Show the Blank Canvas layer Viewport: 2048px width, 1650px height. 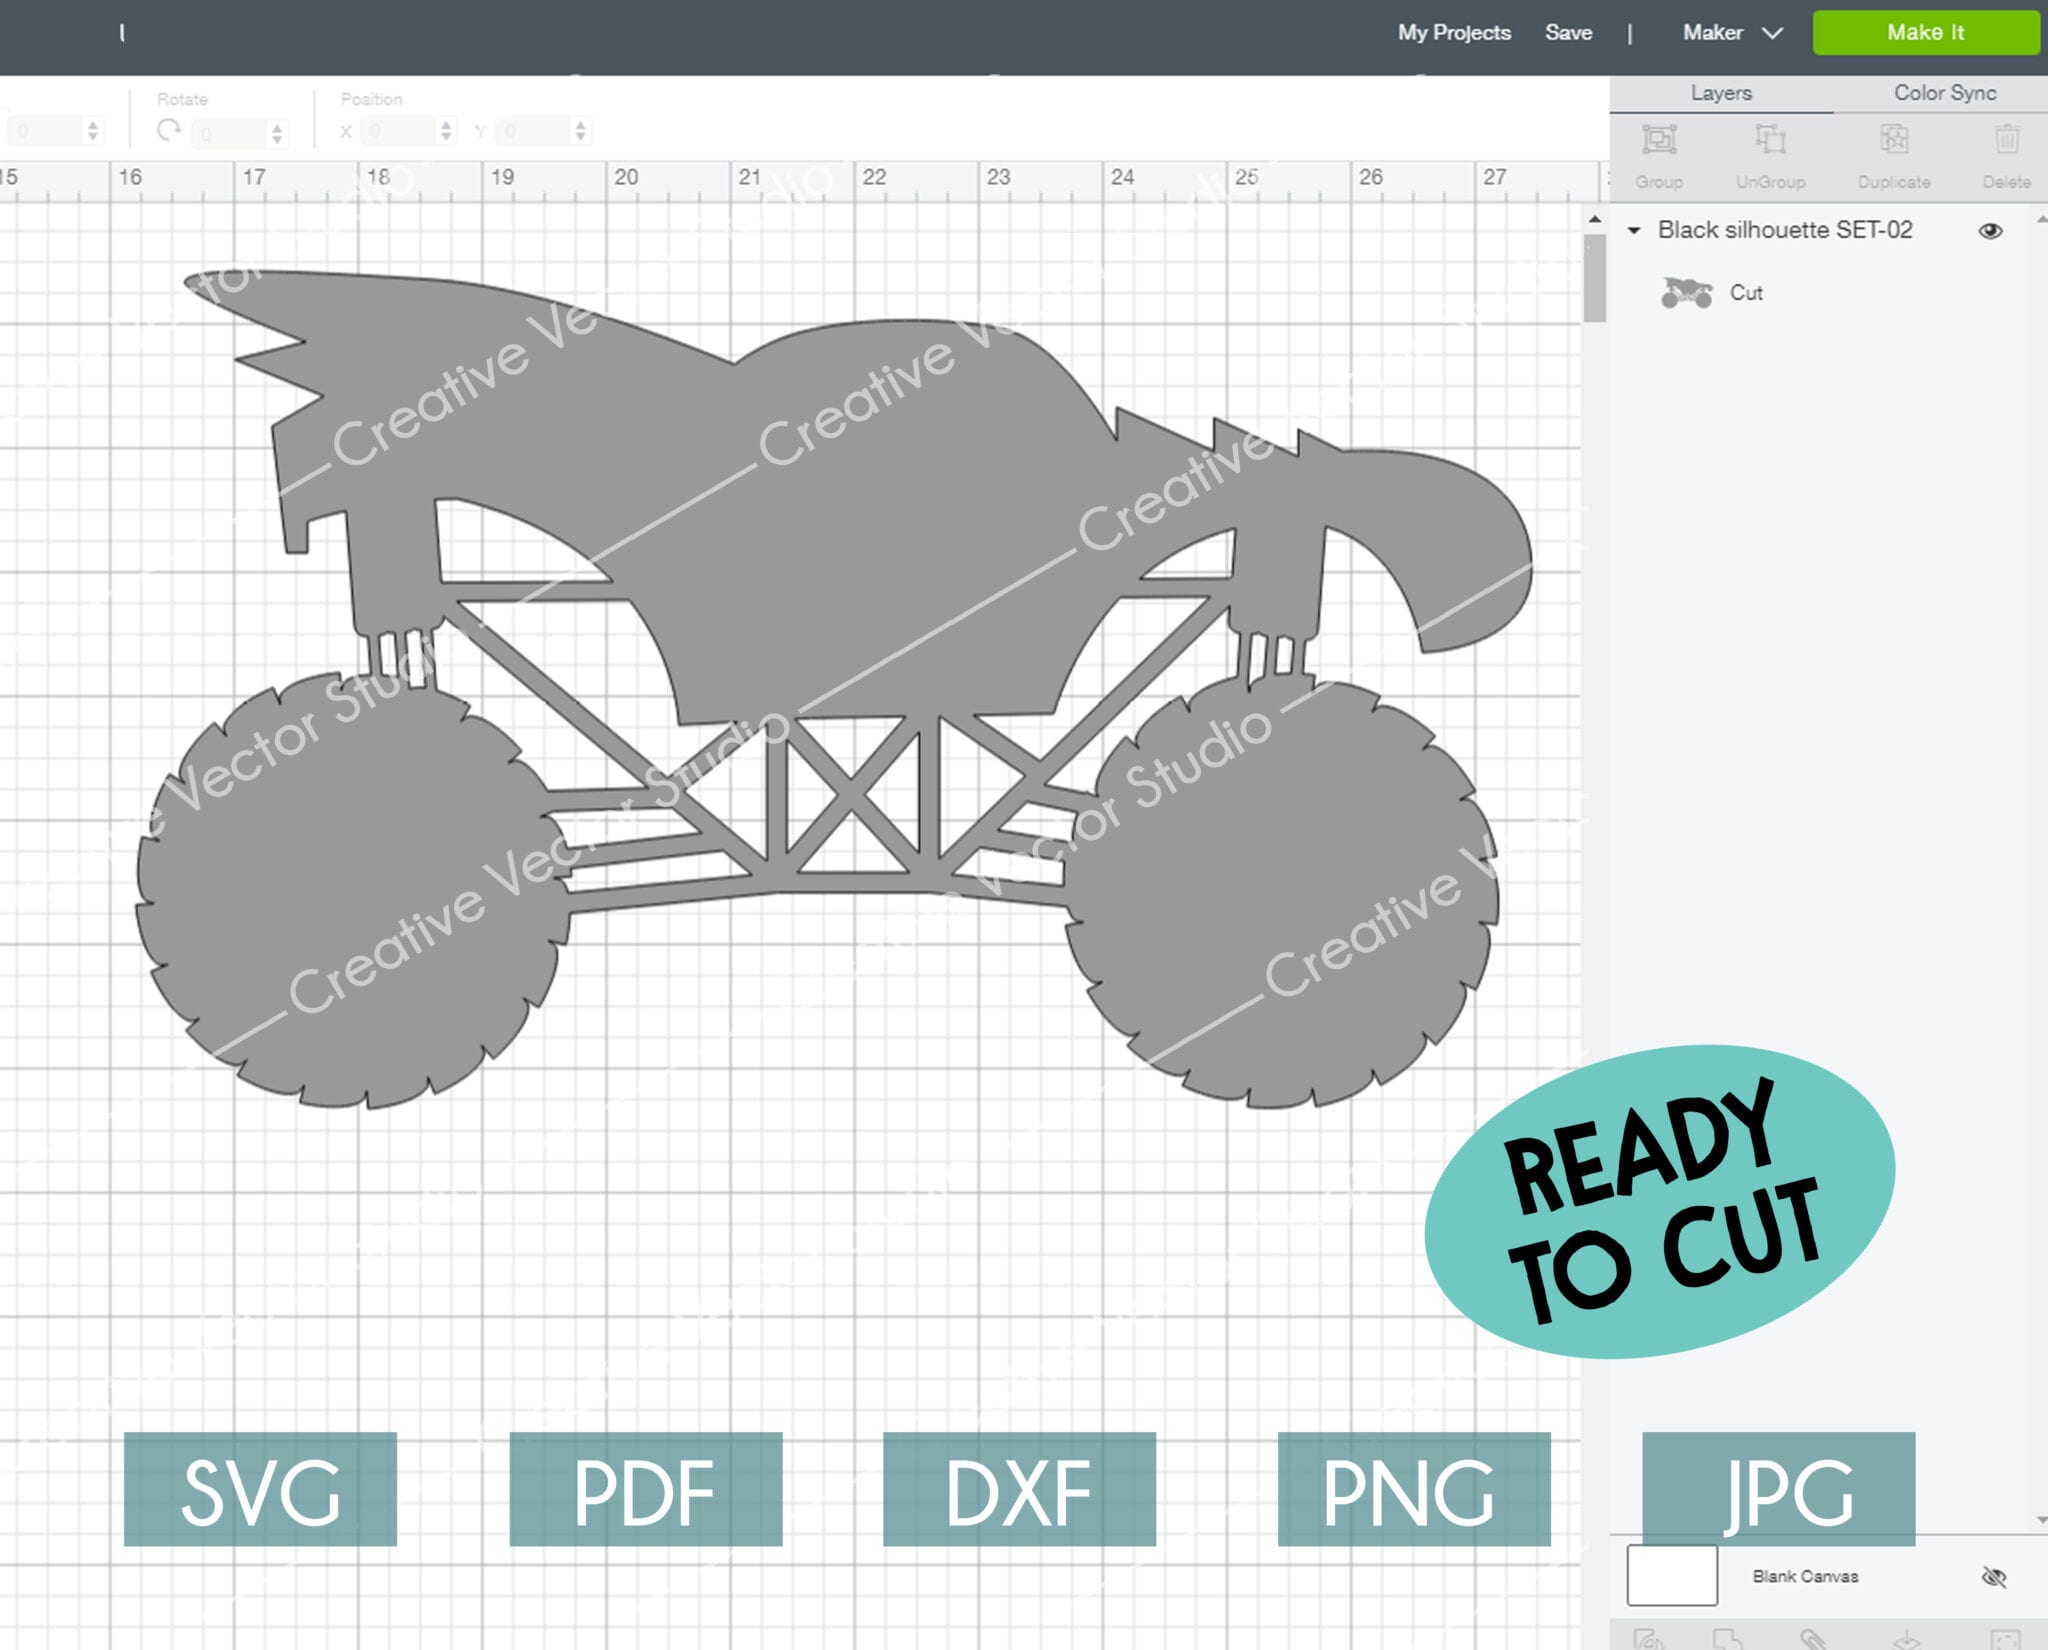tap(1993, 1577)
